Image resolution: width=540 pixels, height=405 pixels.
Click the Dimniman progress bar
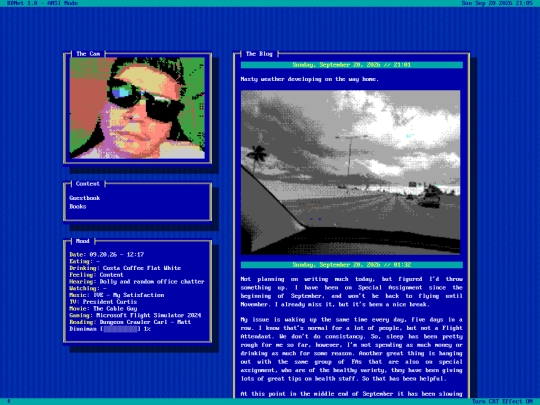click(x=120, y=329)
